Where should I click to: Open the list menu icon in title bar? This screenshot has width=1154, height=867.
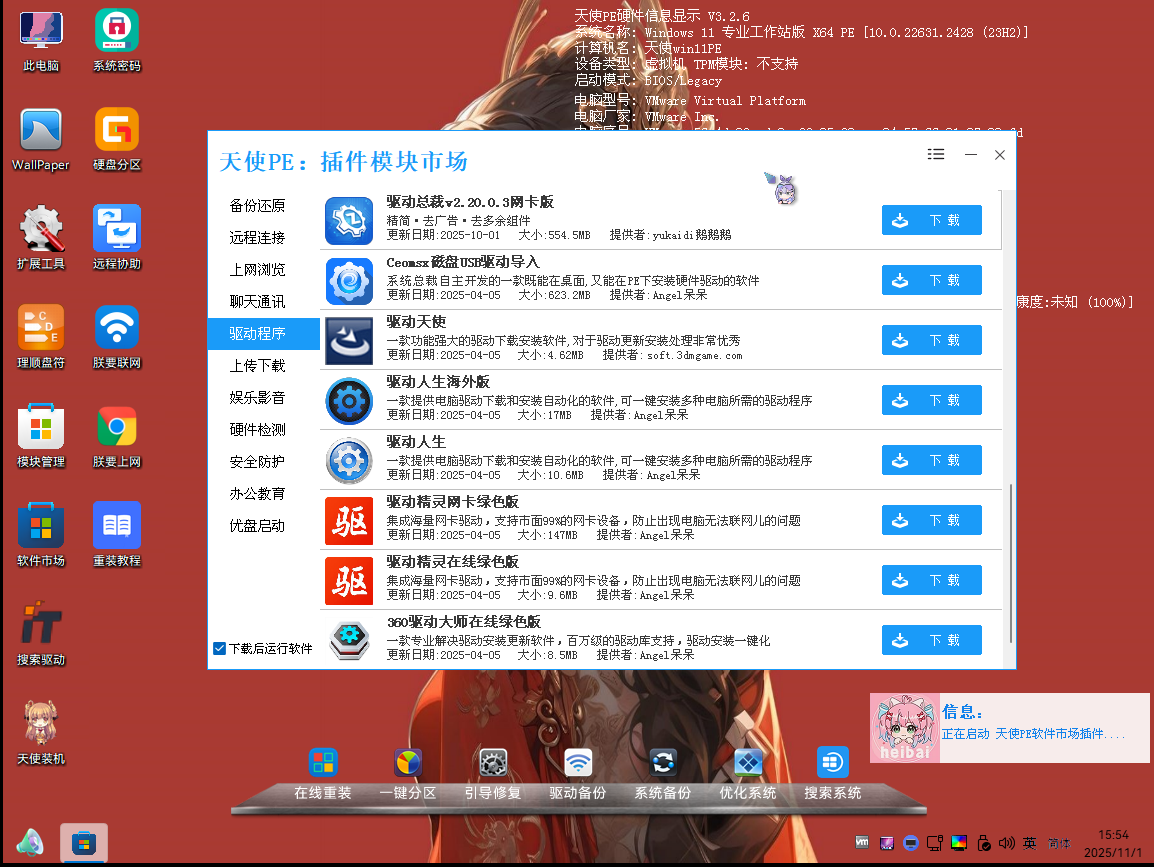pos(936,154)
